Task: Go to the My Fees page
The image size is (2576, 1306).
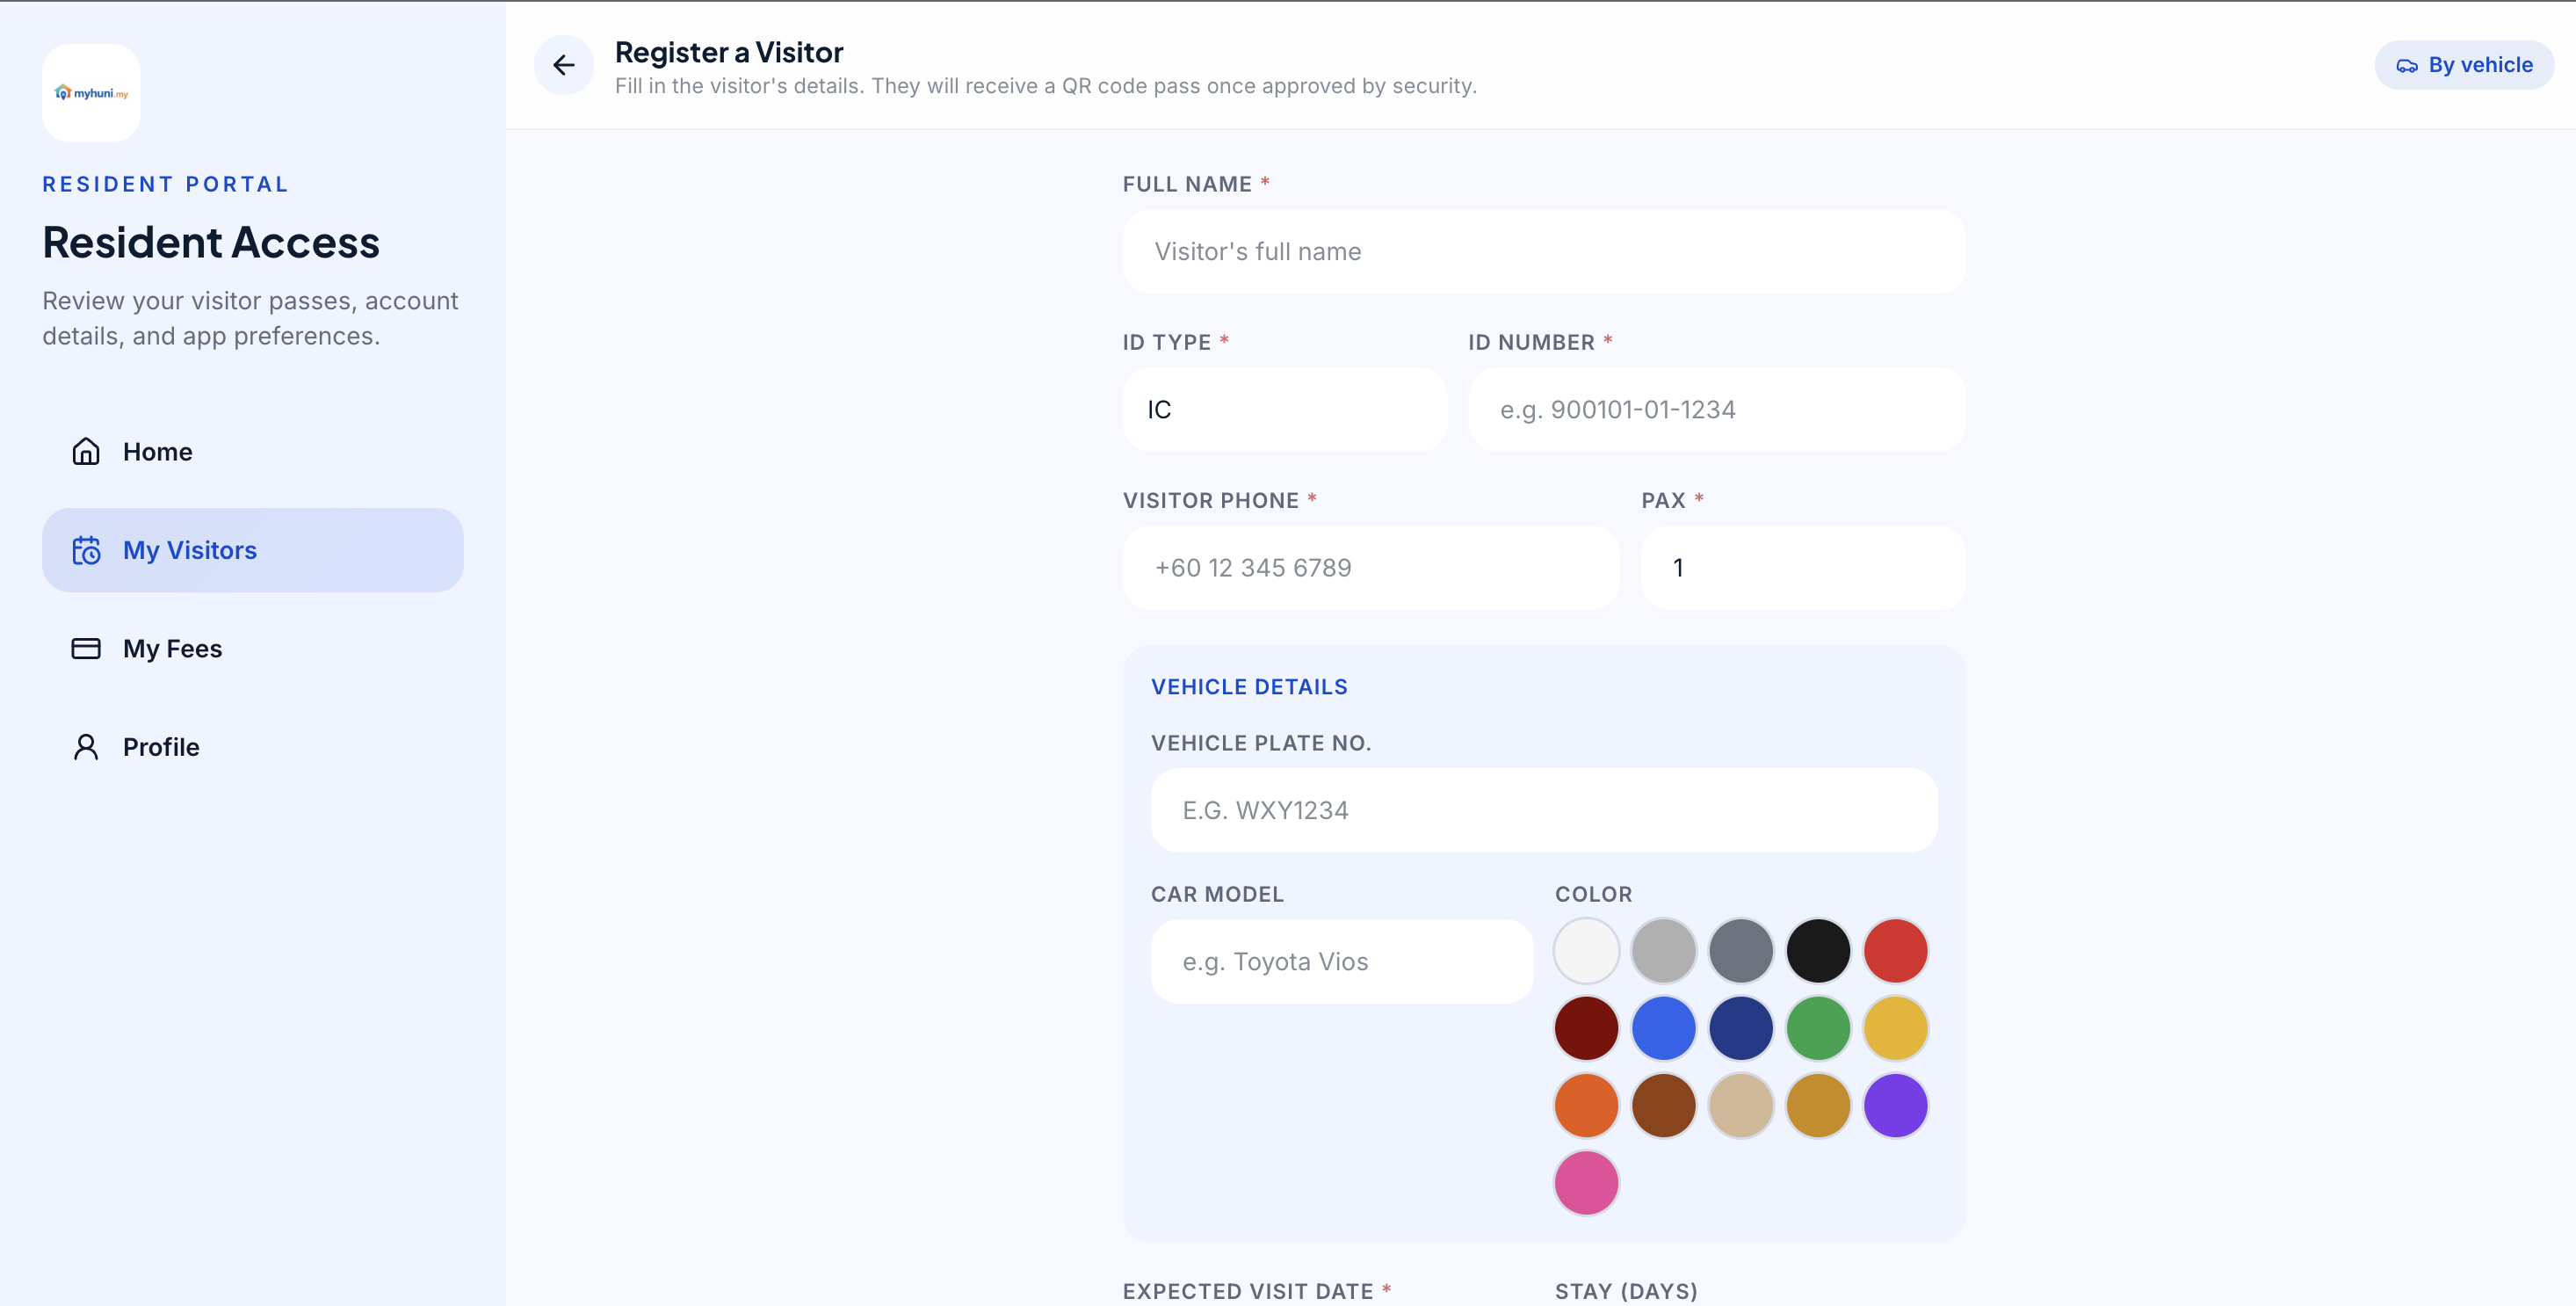Action: 172,649
